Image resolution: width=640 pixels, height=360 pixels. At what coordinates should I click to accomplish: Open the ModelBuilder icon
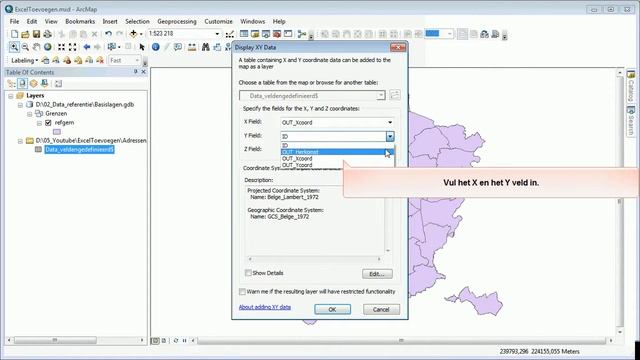pyautogui.click(x=302, y=34)
